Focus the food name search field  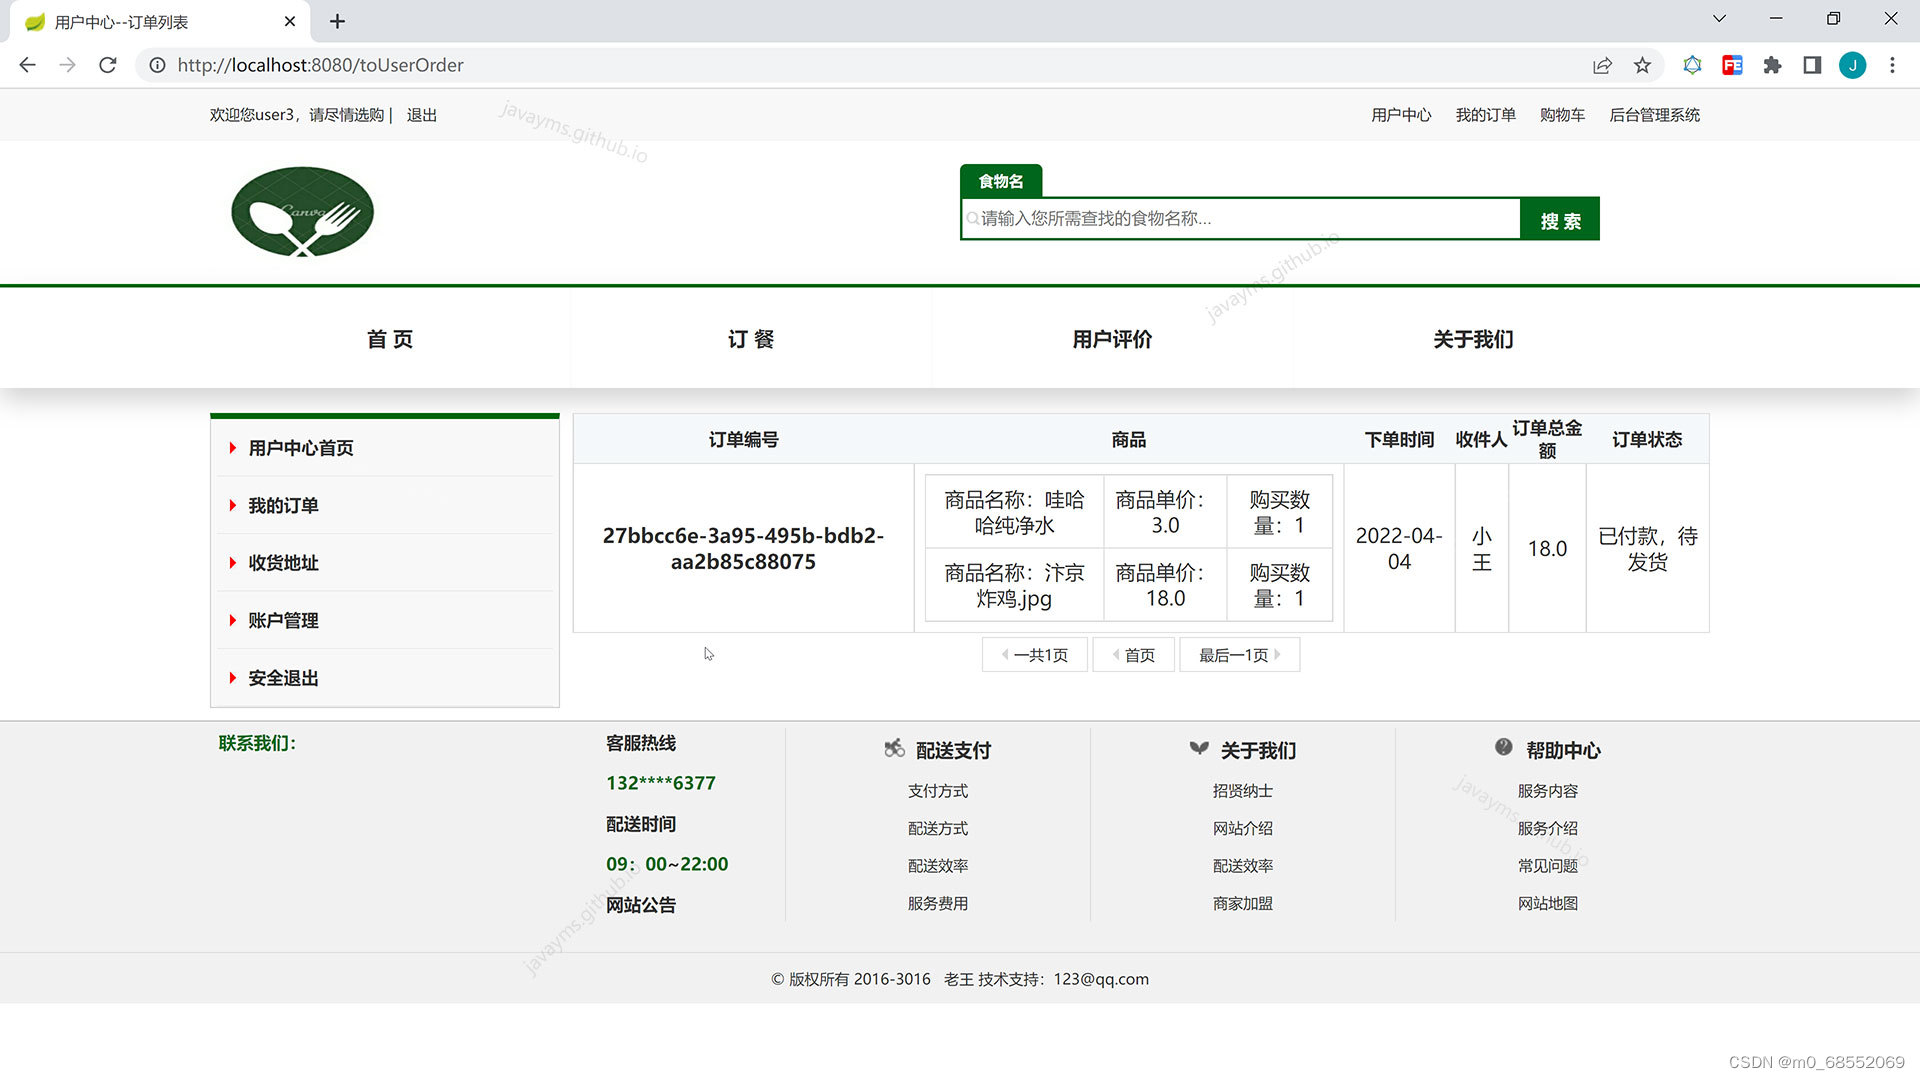1240,219
